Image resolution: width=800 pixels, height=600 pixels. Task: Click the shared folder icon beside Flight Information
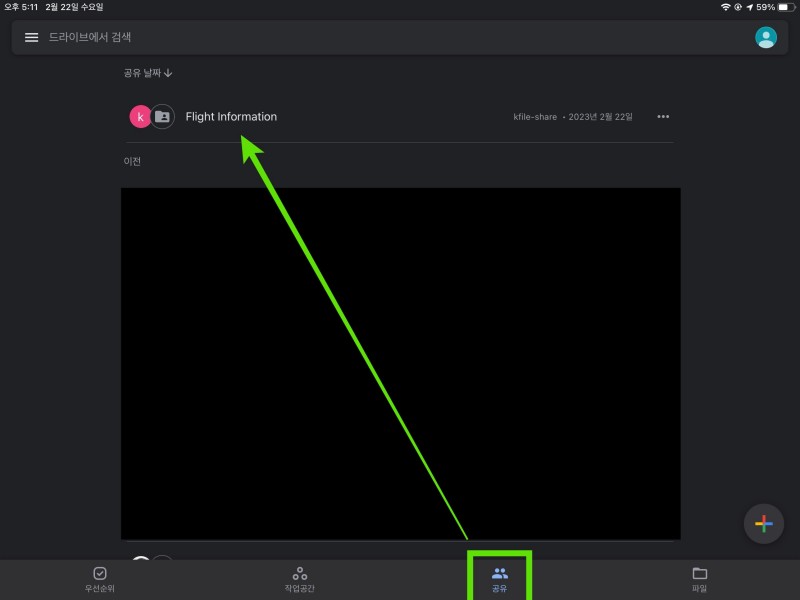pyautogui.click(x=163, y=117)
